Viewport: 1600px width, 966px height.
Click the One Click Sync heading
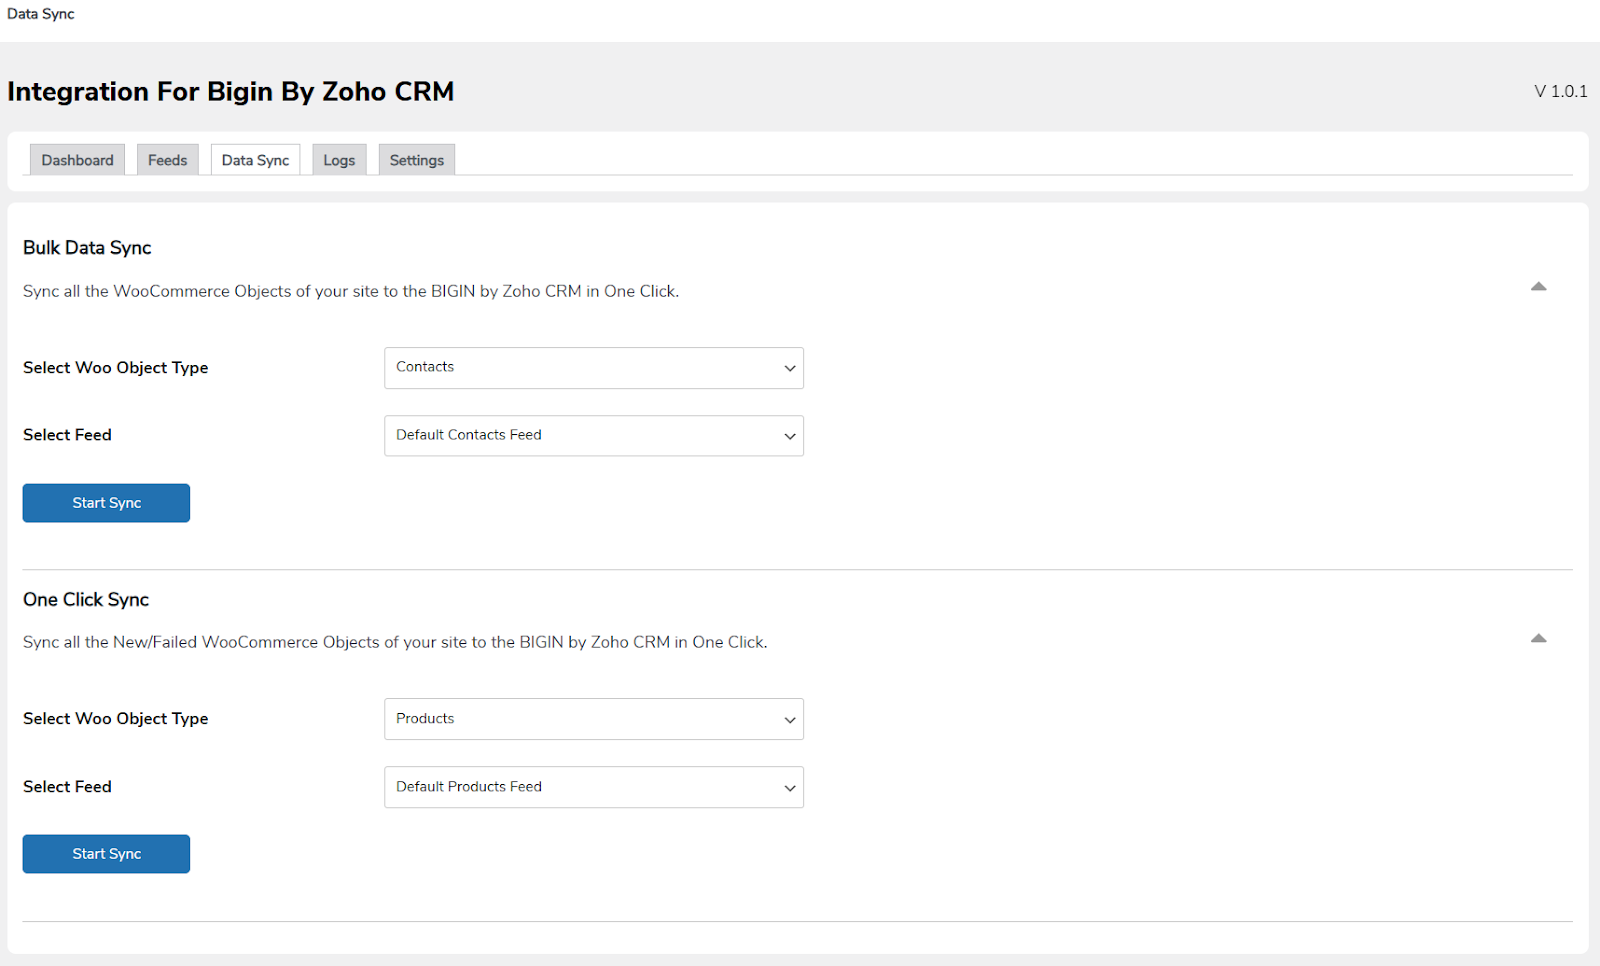pos(86,600)
